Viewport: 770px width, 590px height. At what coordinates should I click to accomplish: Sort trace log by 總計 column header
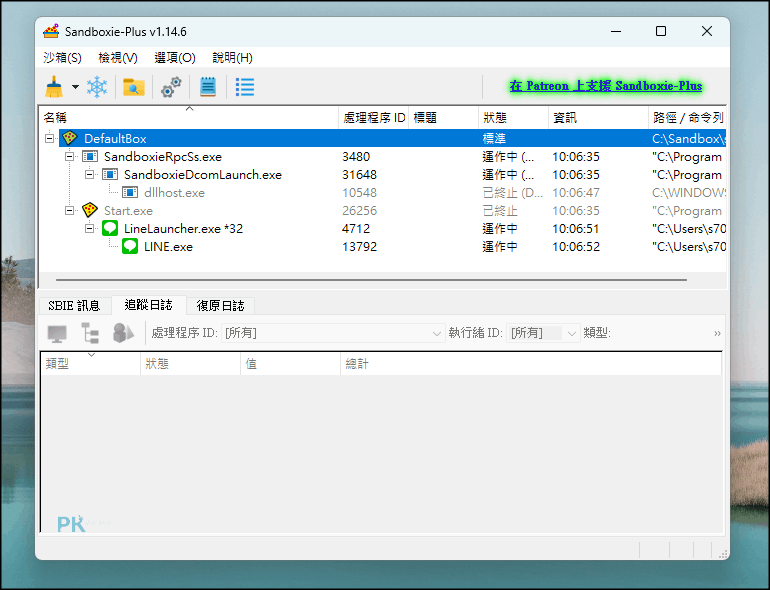(531, 364)
